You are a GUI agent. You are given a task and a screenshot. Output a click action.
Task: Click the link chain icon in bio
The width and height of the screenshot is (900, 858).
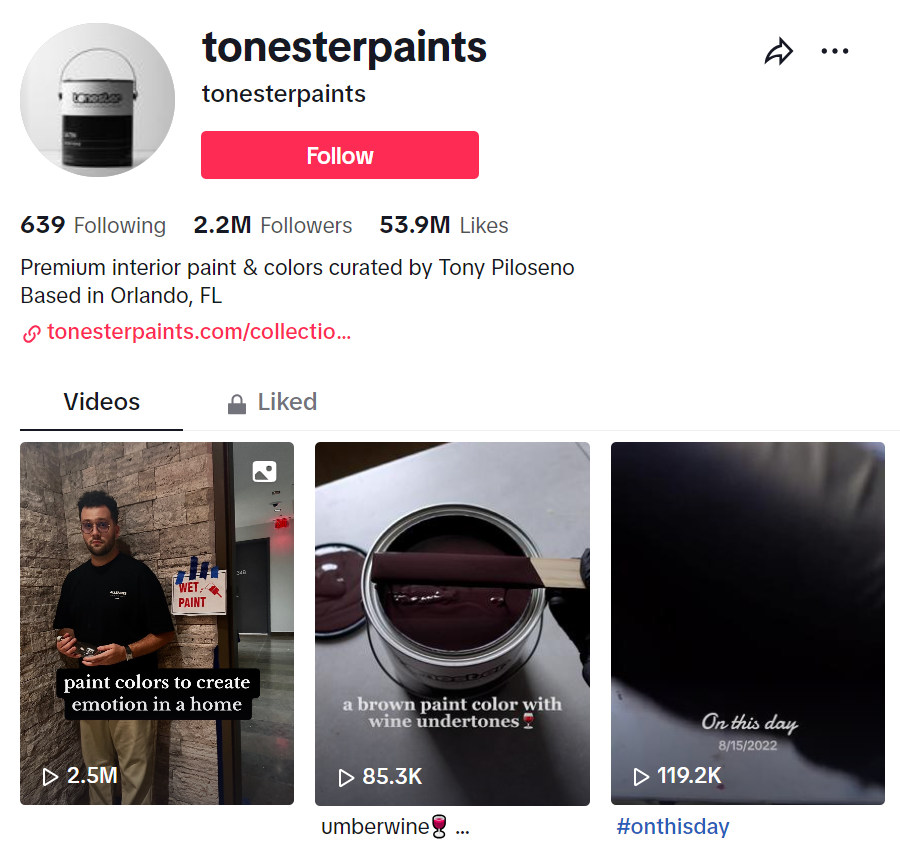31,334
